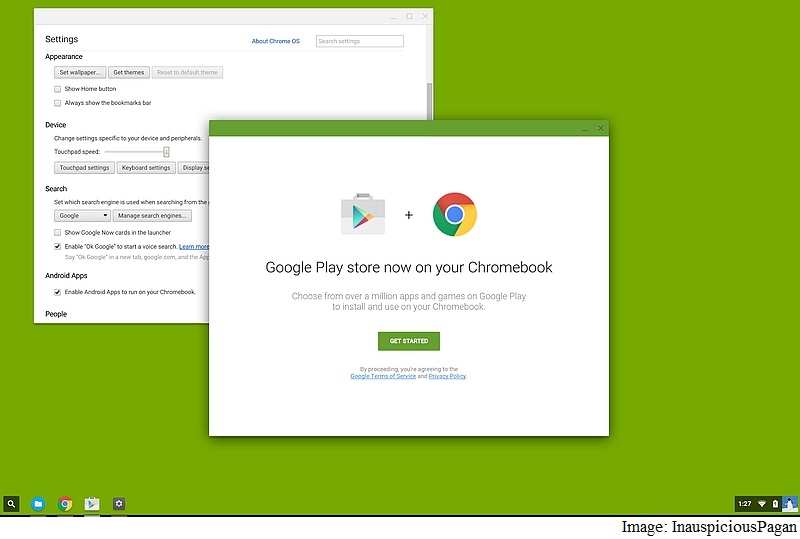Screen dimensions: 800x539
Task: Click the Set wallpaper button
Action: [80, 72]
